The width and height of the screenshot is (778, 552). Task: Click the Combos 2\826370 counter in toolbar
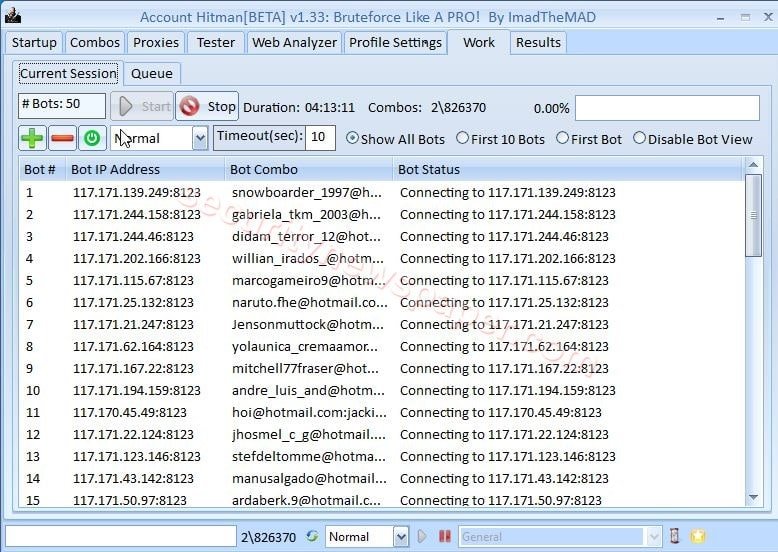click(427, 108)
